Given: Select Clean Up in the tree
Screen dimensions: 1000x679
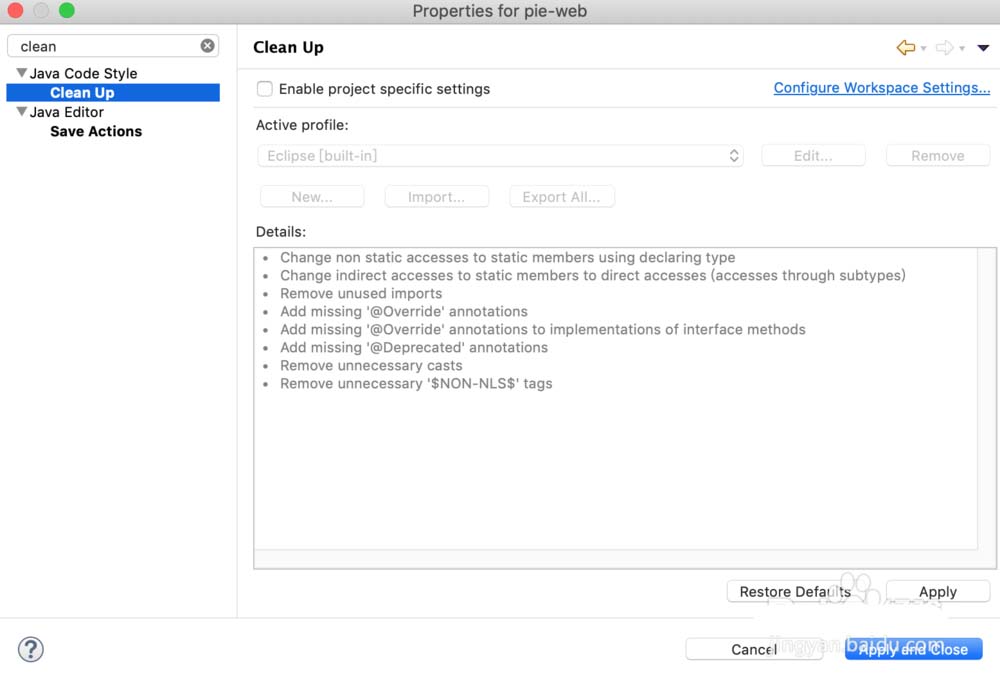Looking at the screenshot, I should coord(82,93).
